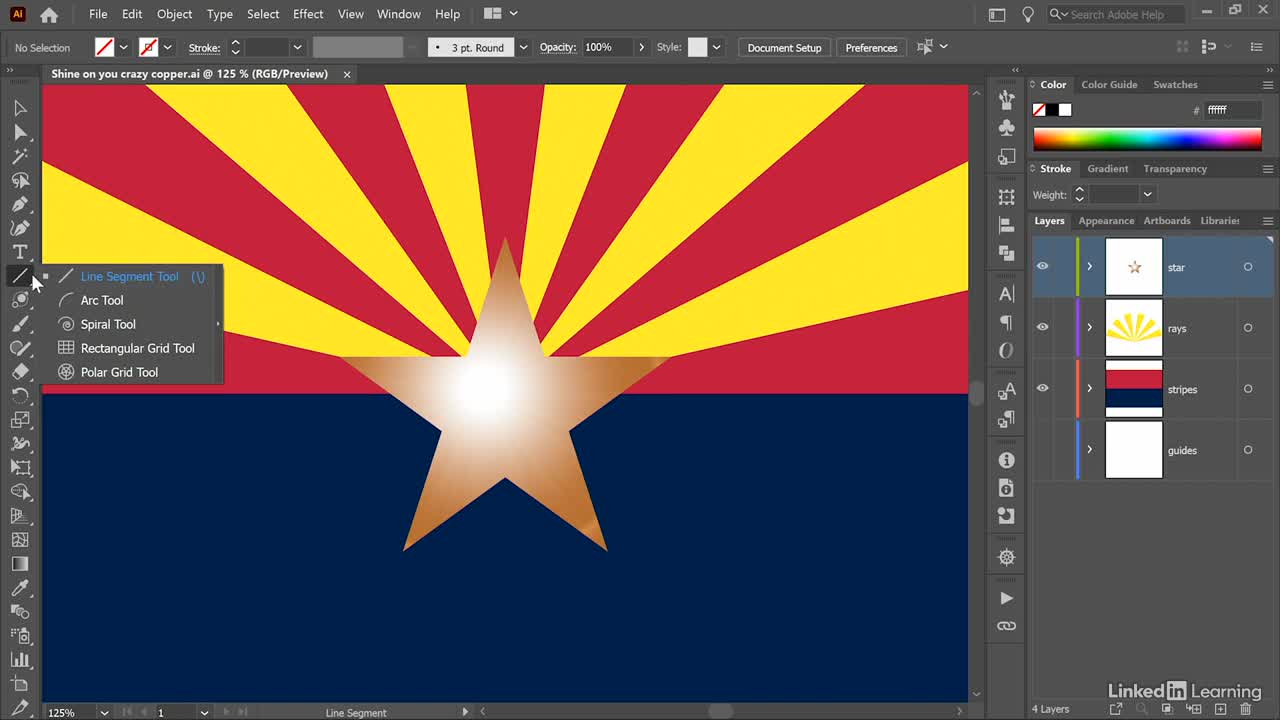1280x720 pixels.
Task: Target the rays layer circle
Action: click(x=1248, y=328)
